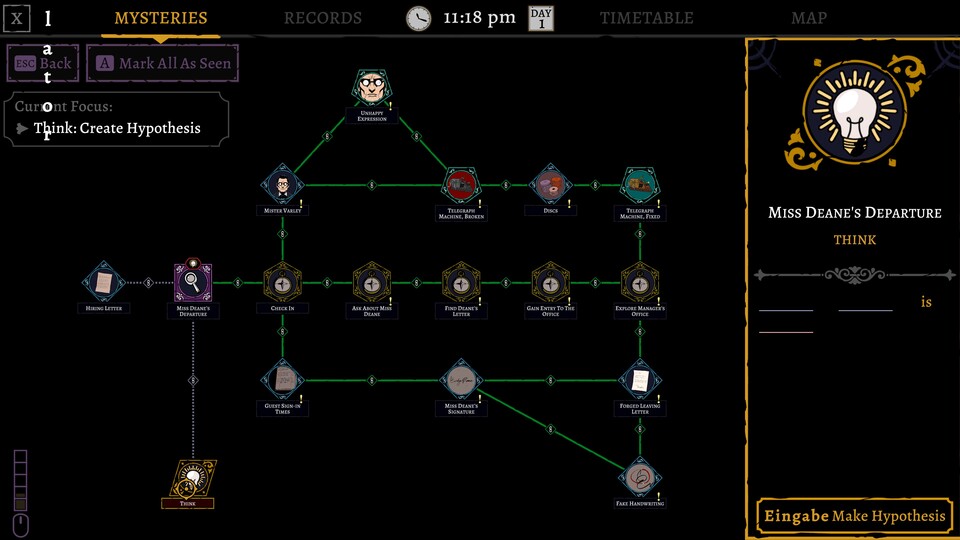Go to the Map tab
Screen dimensions: 960x540
pos(808,18)
